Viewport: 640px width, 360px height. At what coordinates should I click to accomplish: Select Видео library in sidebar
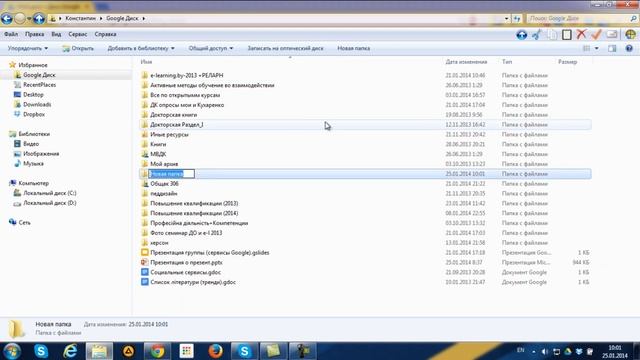[x=31, y=144]
